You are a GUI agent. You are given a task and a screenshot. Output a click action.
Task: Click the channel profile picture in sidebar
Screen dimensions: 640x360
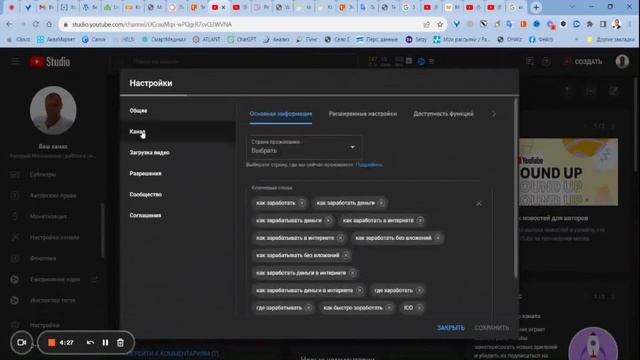53,110
